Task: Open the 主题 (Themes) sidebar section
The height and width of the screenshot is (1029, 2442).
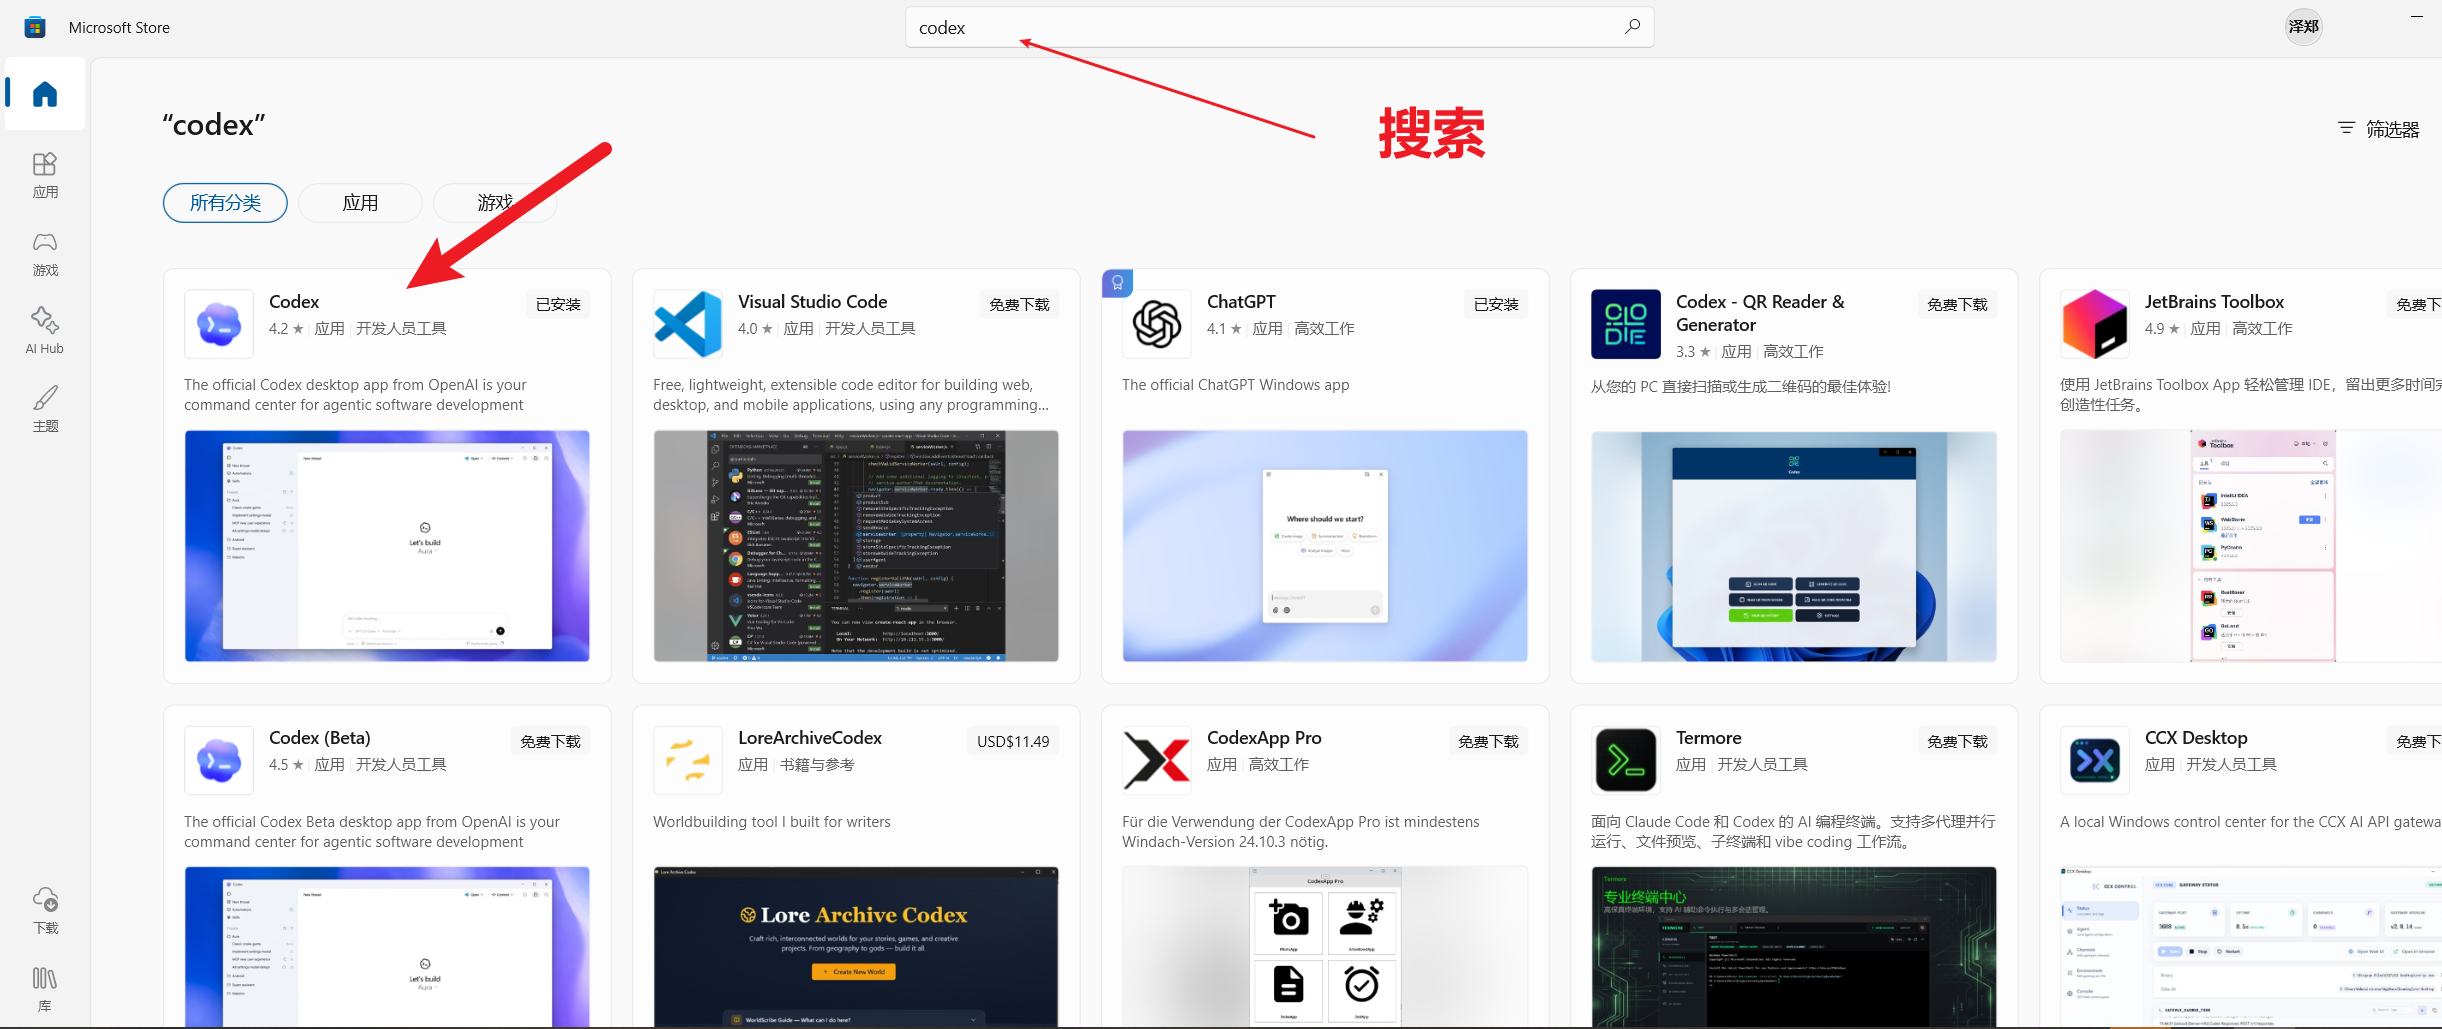Action: (45, 409)
